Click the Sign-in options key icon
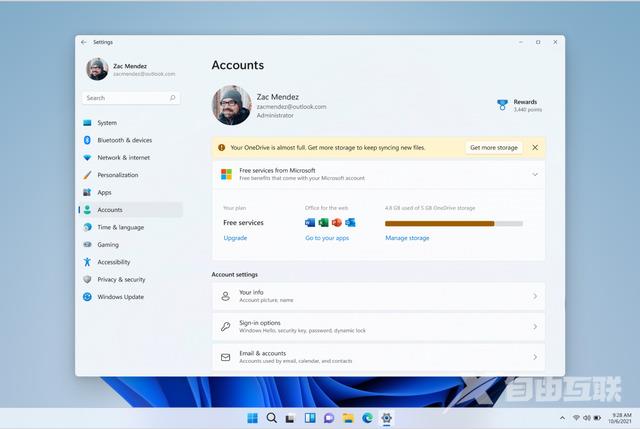The height and width of the screenshot is (429, 640). pos(225,327)
